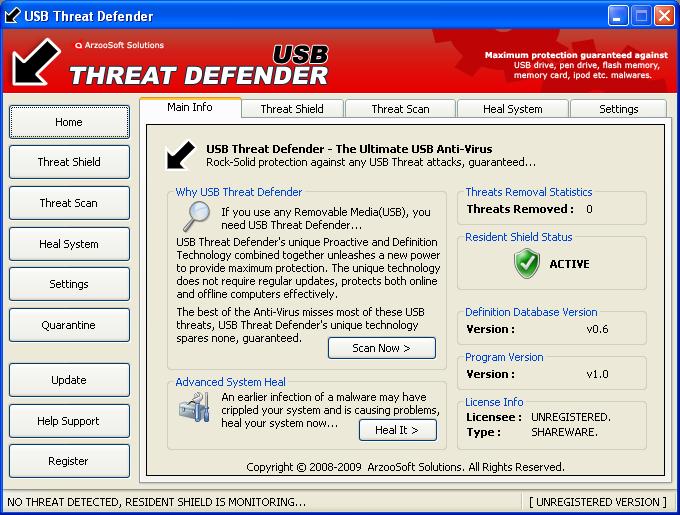Start a scan with Scan Now button

click(382, 348)
